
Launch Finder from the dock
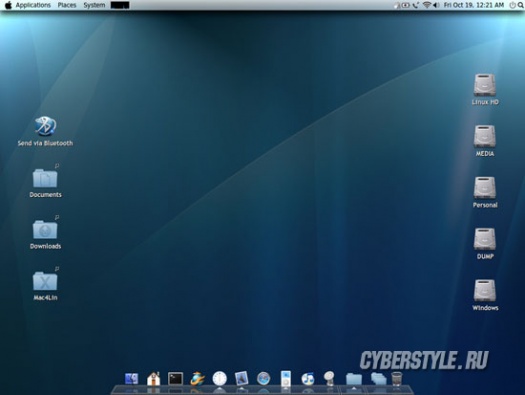[x=132, y=379]
